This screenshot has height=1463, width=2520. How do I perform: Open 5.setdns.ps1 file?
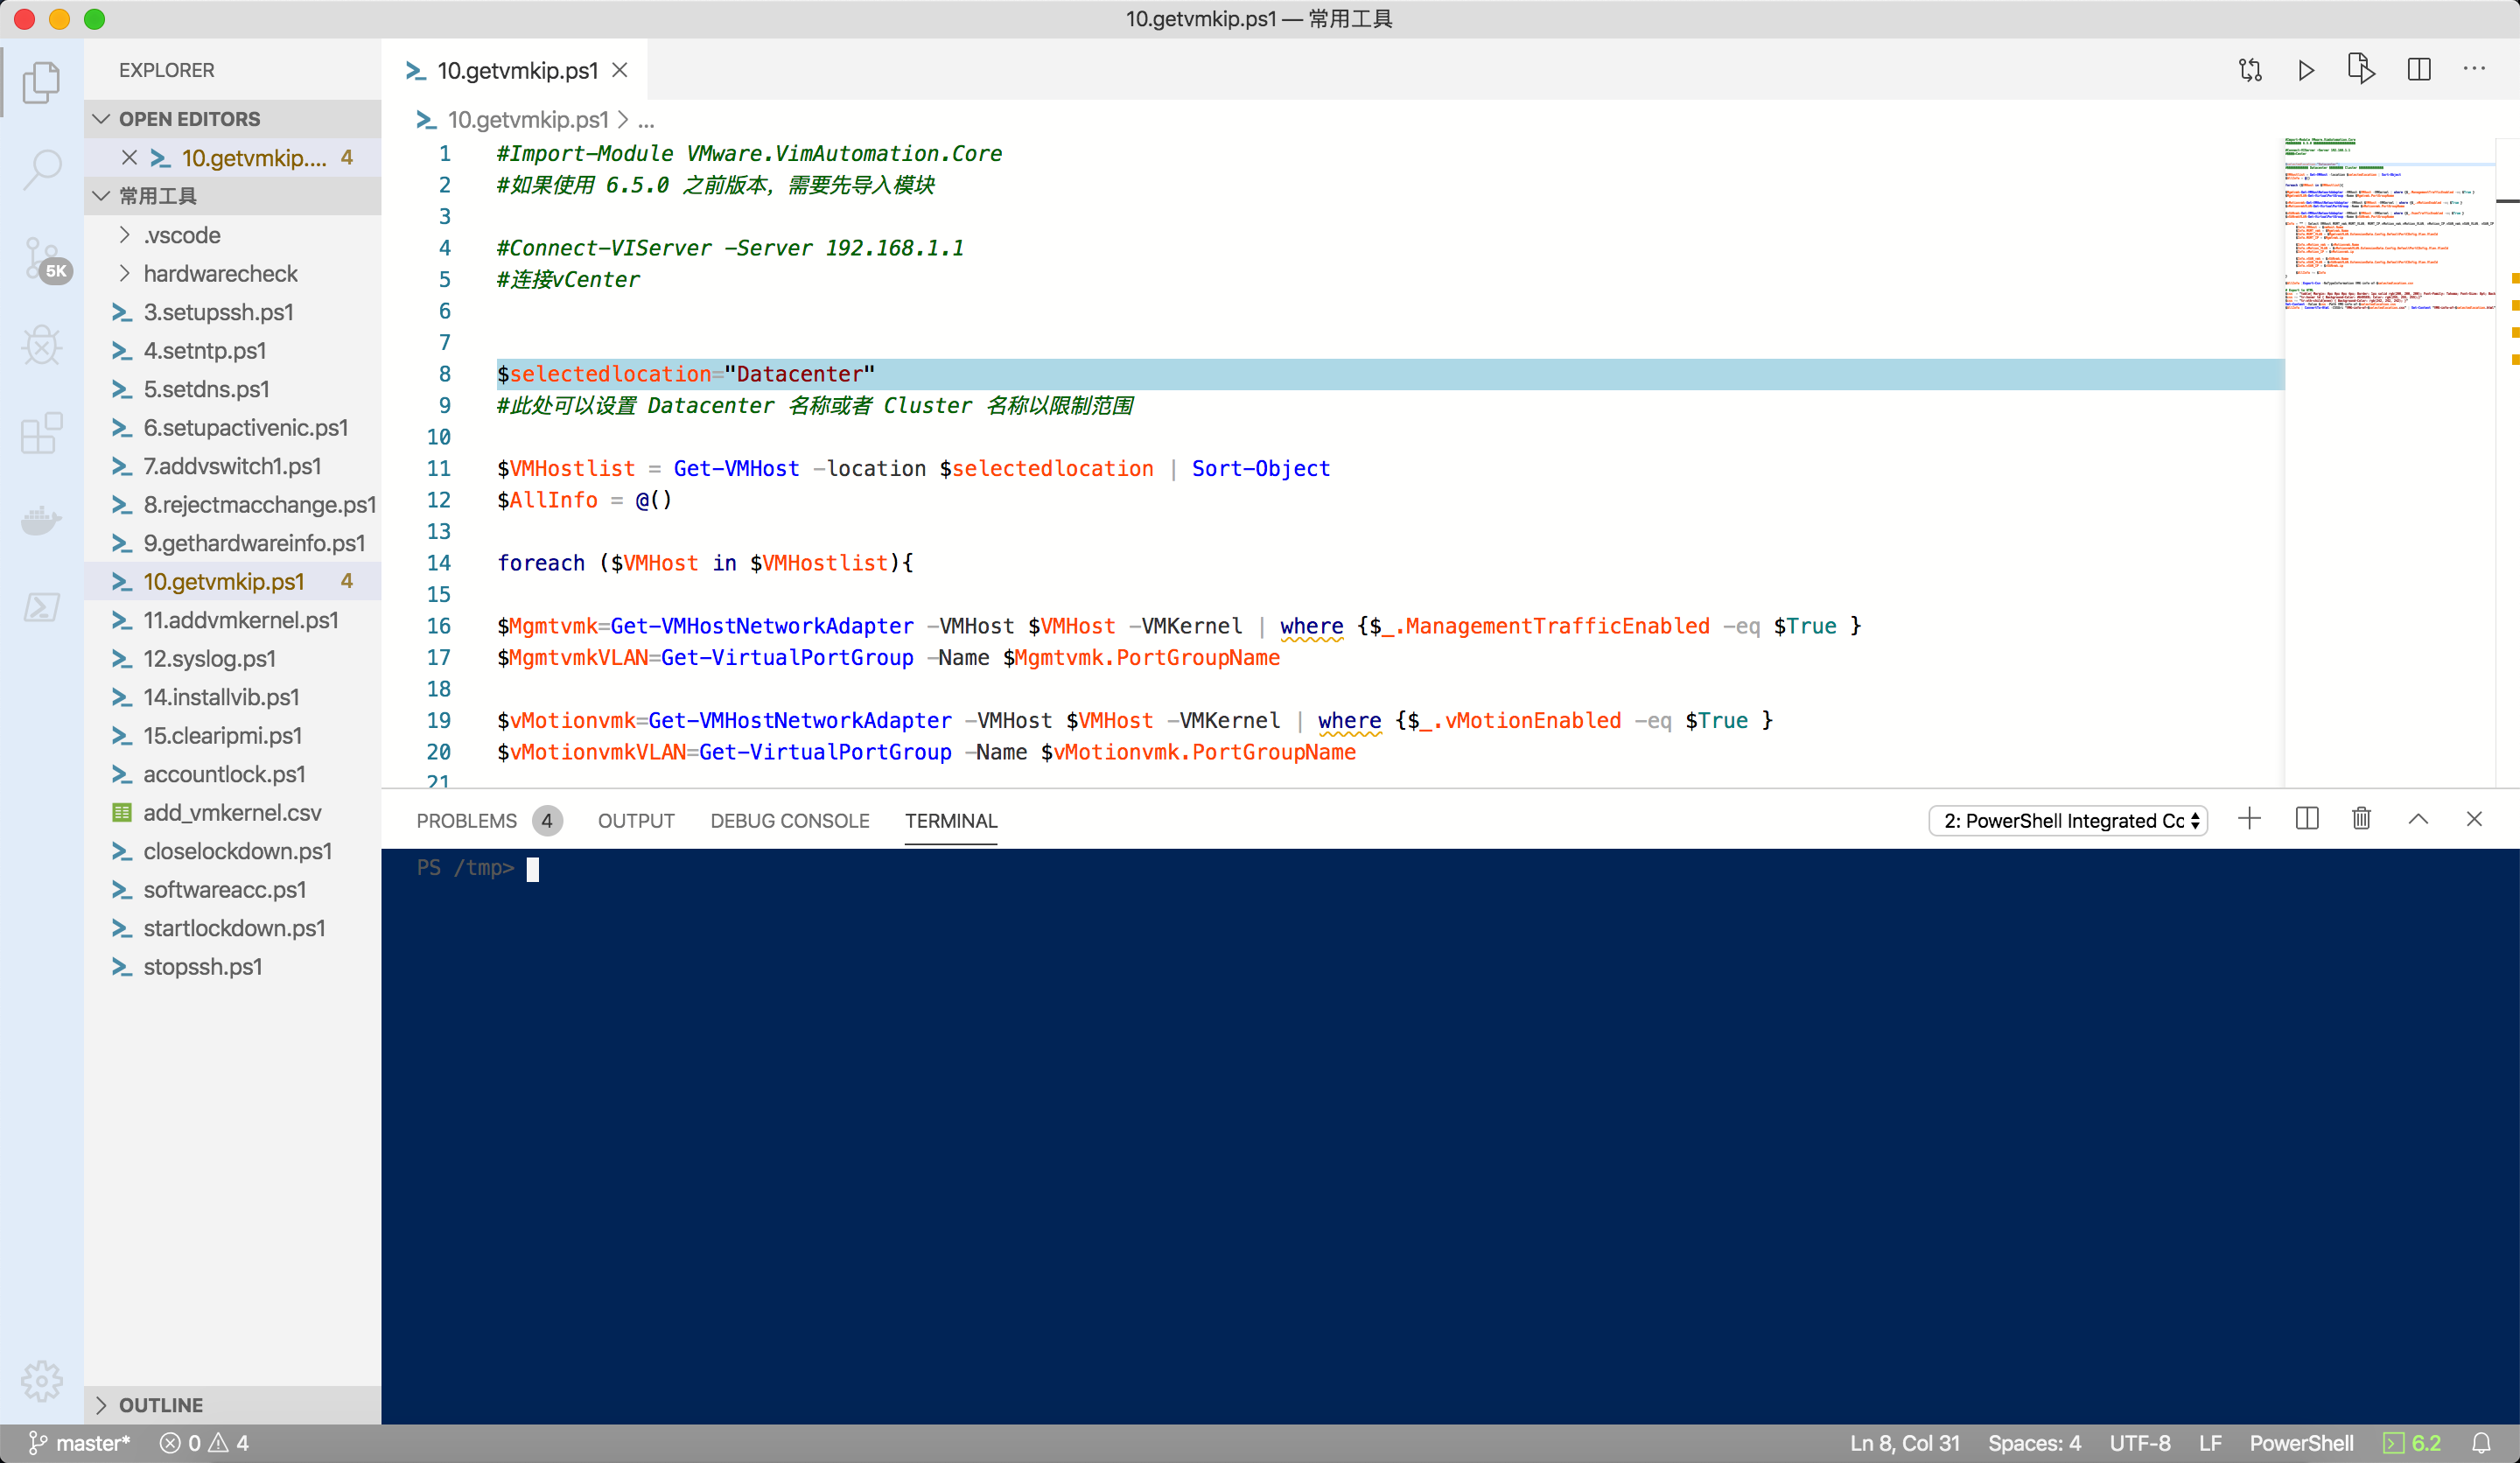[232, 389]
